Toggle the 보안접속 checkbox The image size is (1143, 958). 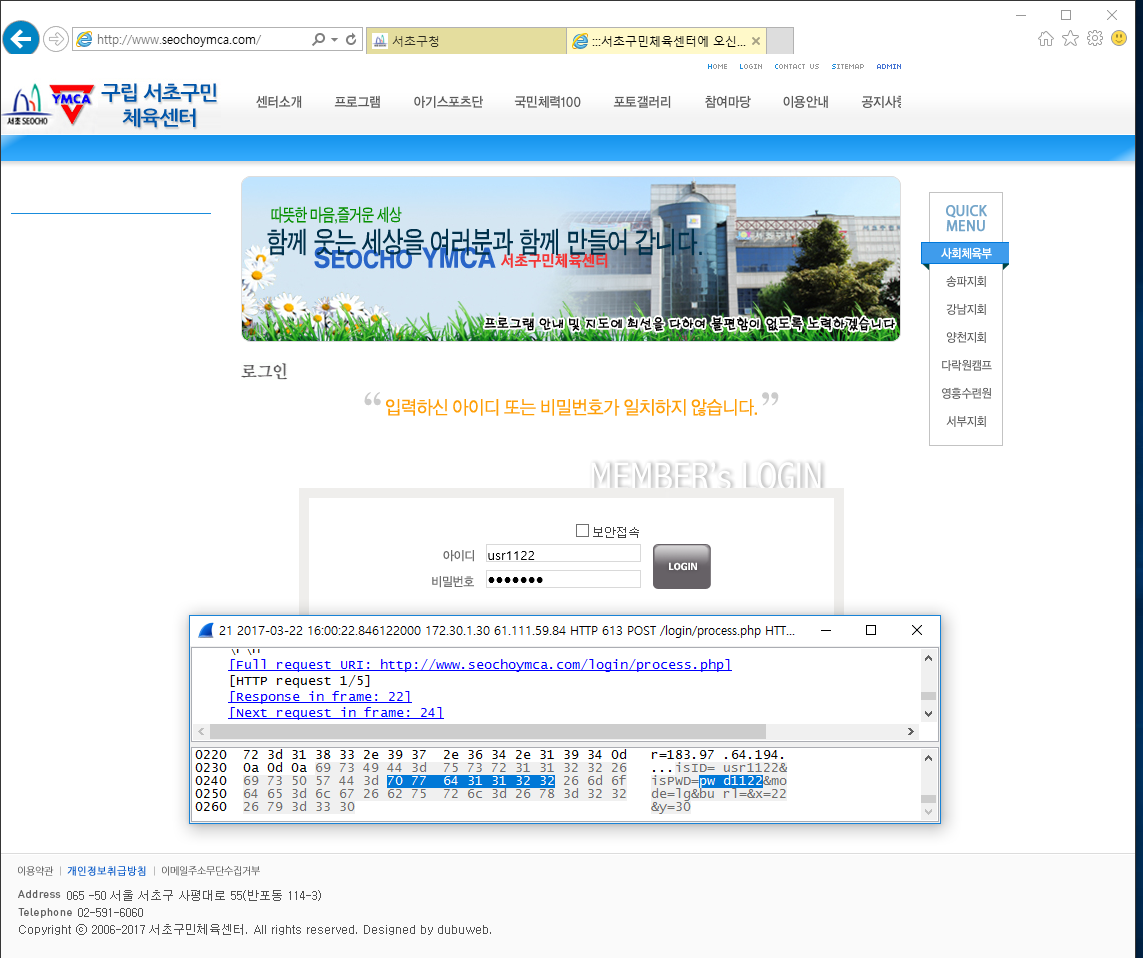coord(582,531)
